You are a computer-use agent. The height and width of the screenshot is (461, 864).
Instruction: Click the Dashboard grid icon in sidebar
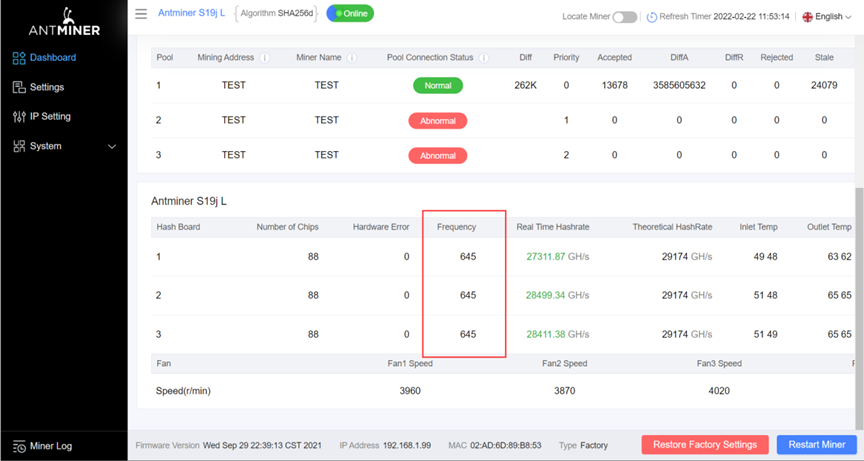18,58
